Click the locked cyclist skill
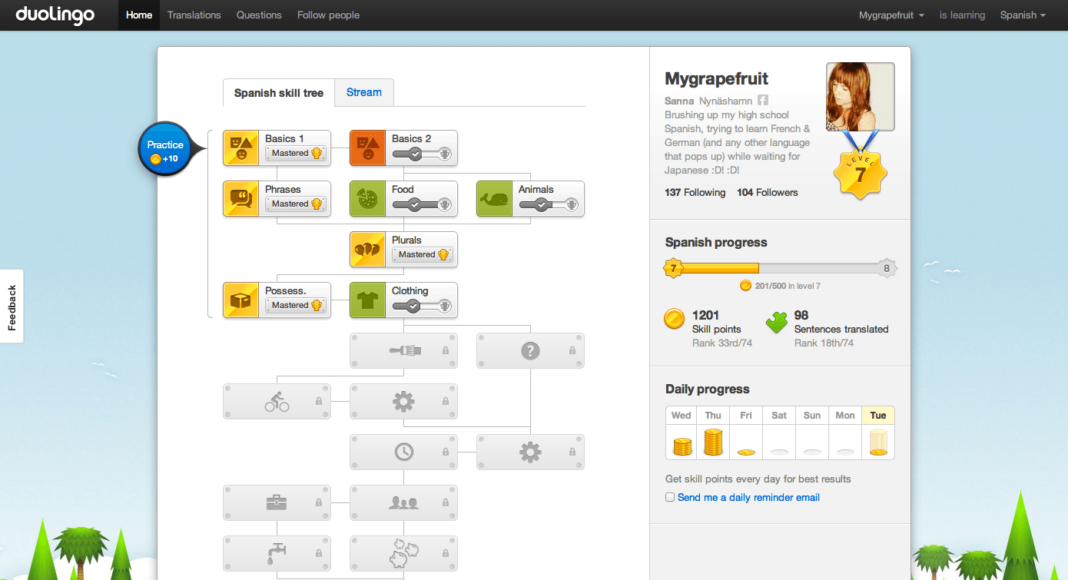The width and height of the screenshot is (1068, 580). [x=277, y=401]
